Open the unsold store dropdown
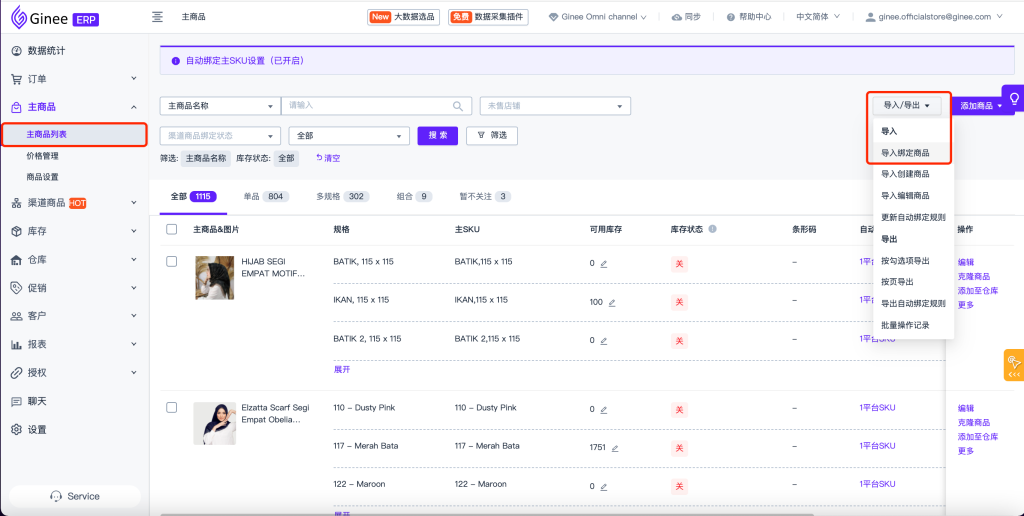This screenshot has height=516, width=1024. 555,106
